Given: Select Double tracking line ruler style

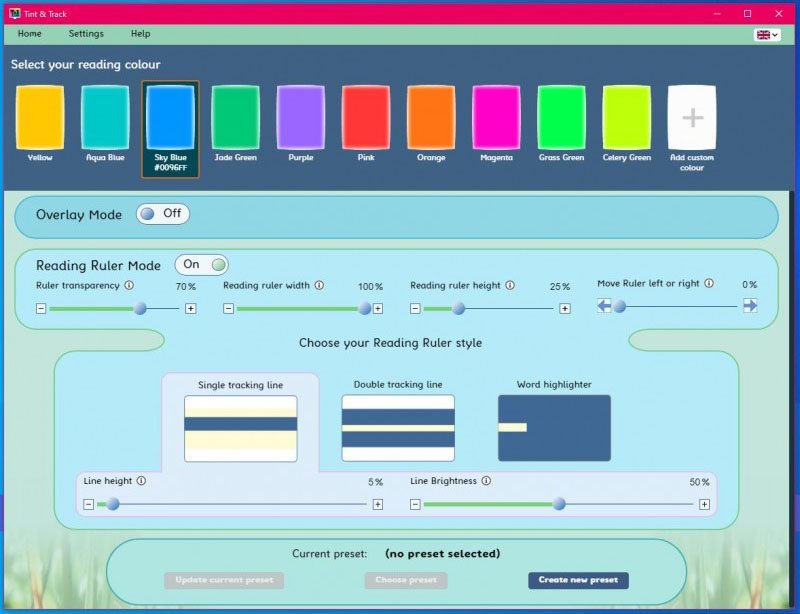Looking at the screenshot, I should (x=398, y=428).
